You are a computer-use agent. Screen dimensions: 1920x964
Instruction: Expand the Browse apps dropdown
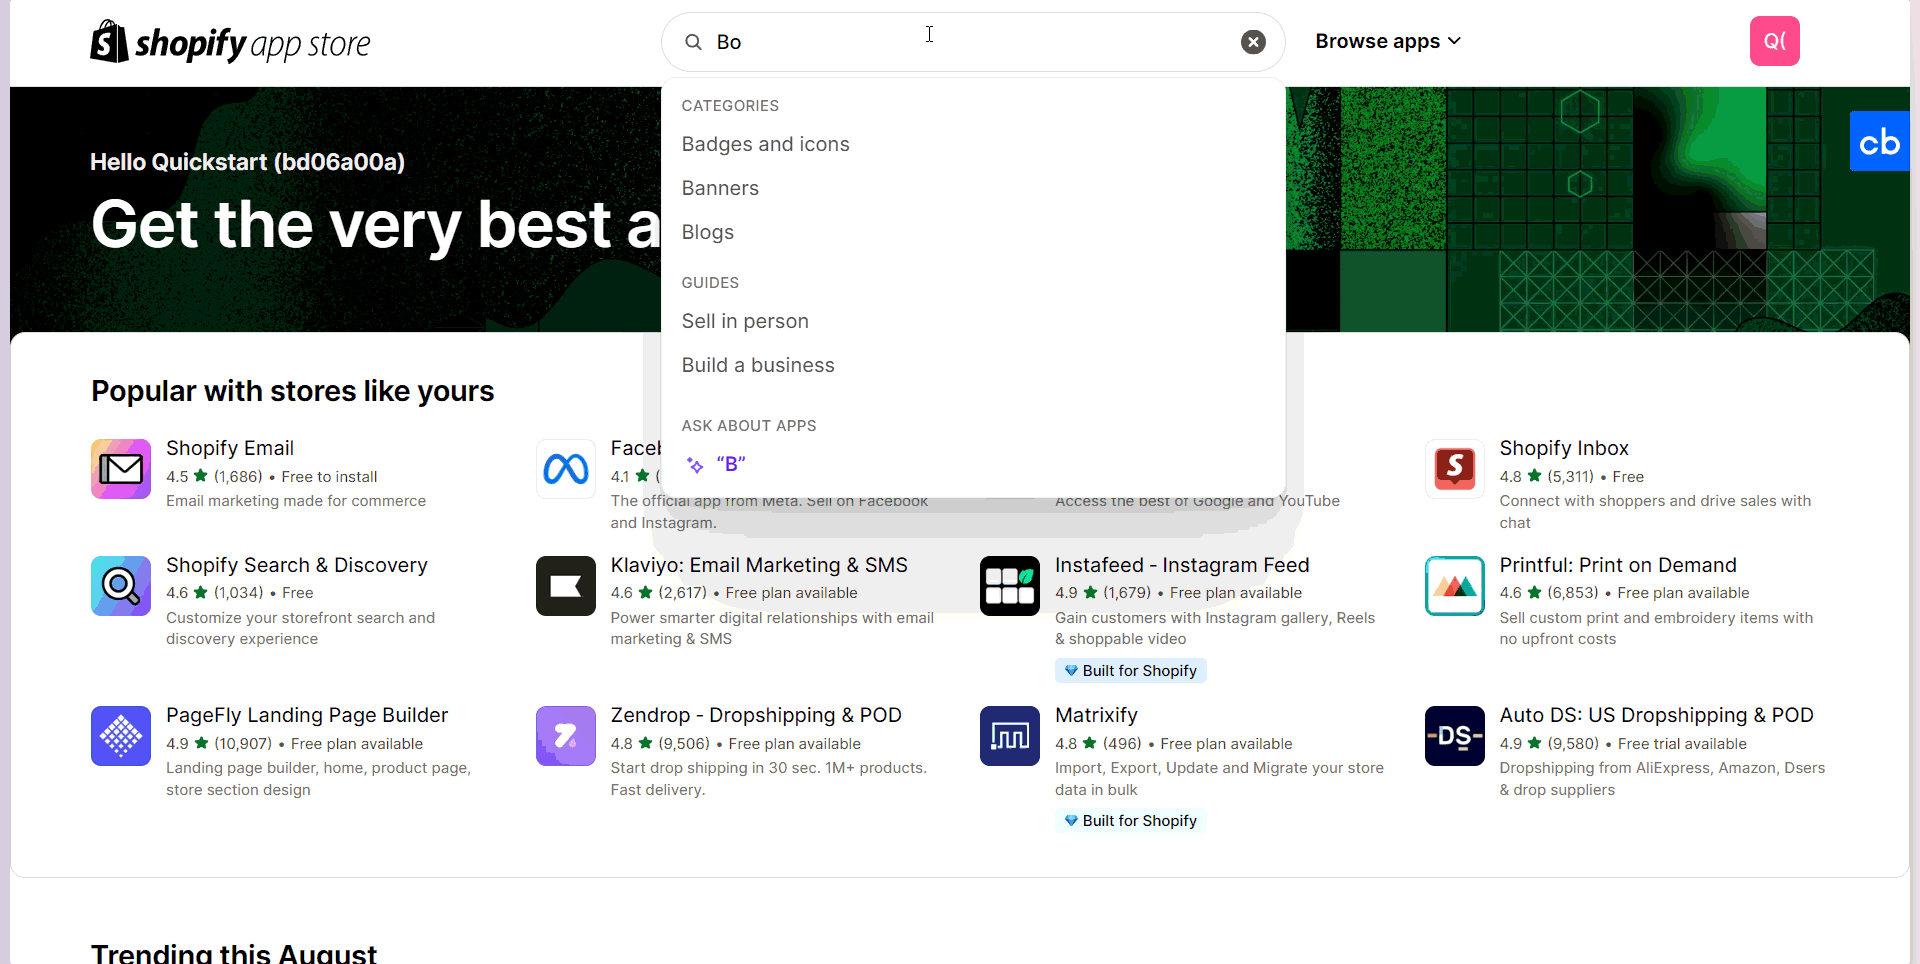(x=1388, y=41)
